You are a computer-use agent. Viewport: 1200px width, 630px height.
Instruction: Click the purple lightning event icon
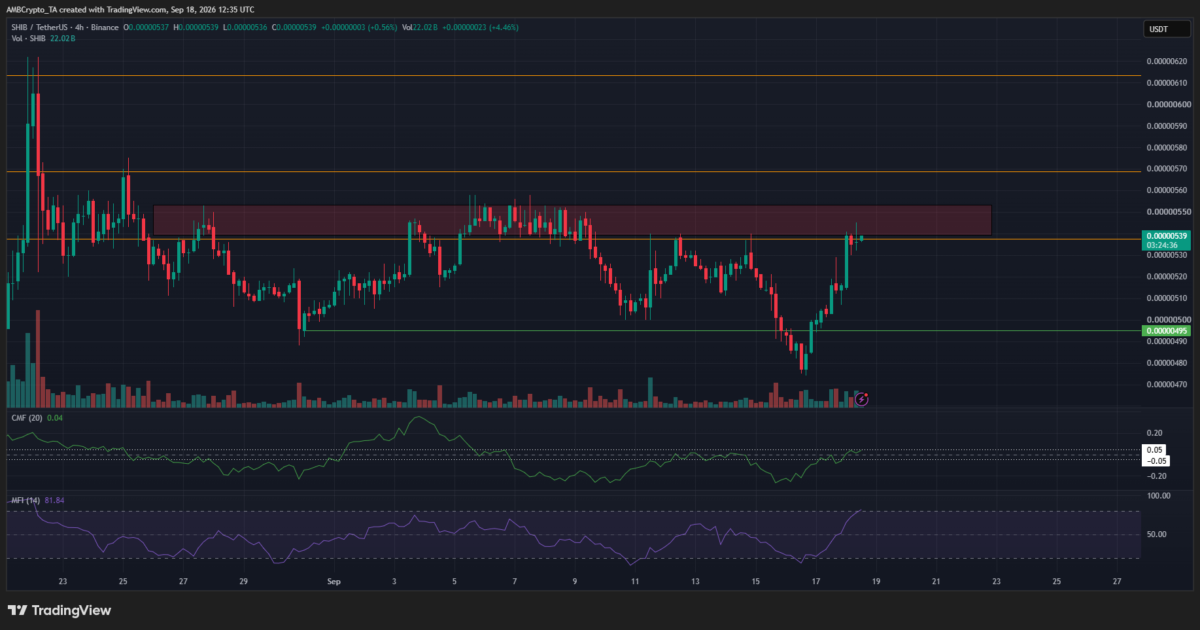862,399
